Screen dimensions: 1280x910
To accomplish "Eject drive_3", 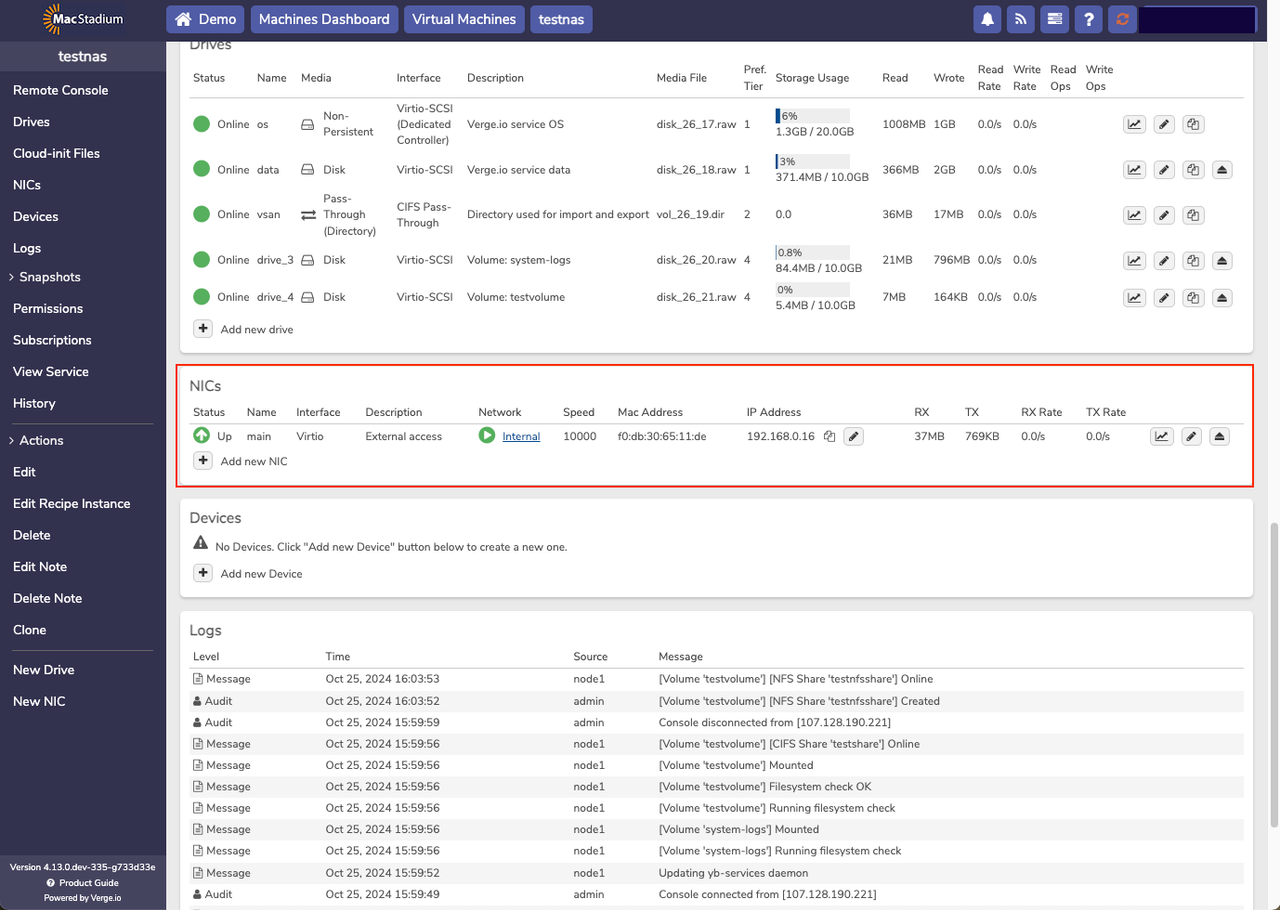I will [x=1222, y=261].
